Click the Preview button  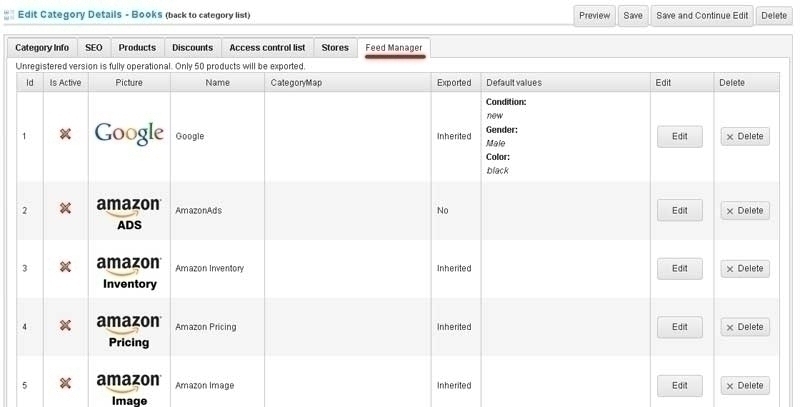click(594, 16)
